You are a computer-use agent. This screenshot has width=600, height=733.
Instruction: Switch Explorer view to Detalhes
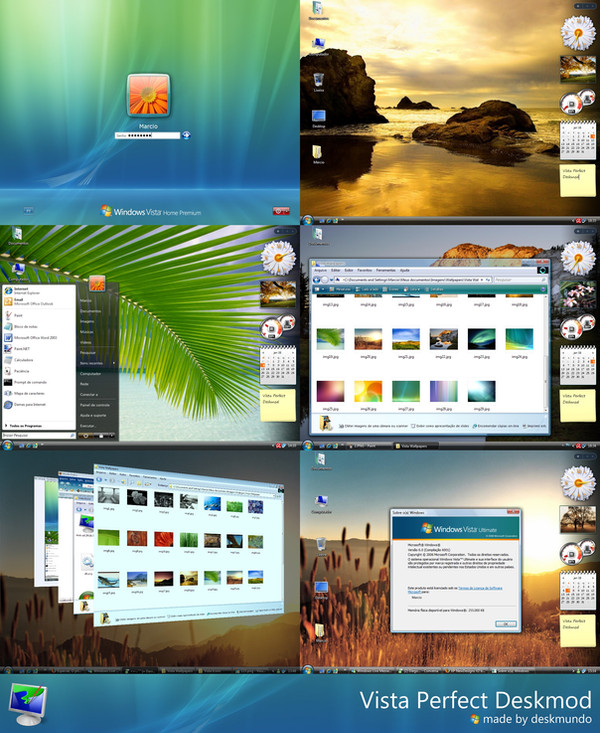click(x=434, y=289)
